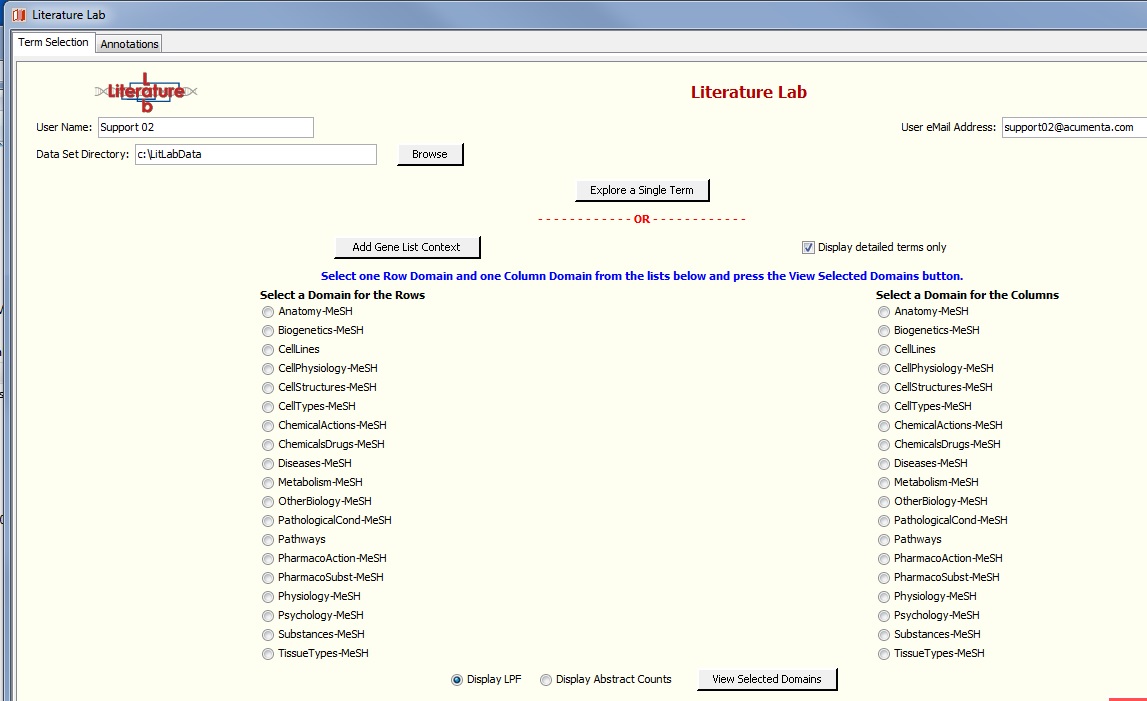
Task: Click the Browse button
Action: [x=429, y=154]
